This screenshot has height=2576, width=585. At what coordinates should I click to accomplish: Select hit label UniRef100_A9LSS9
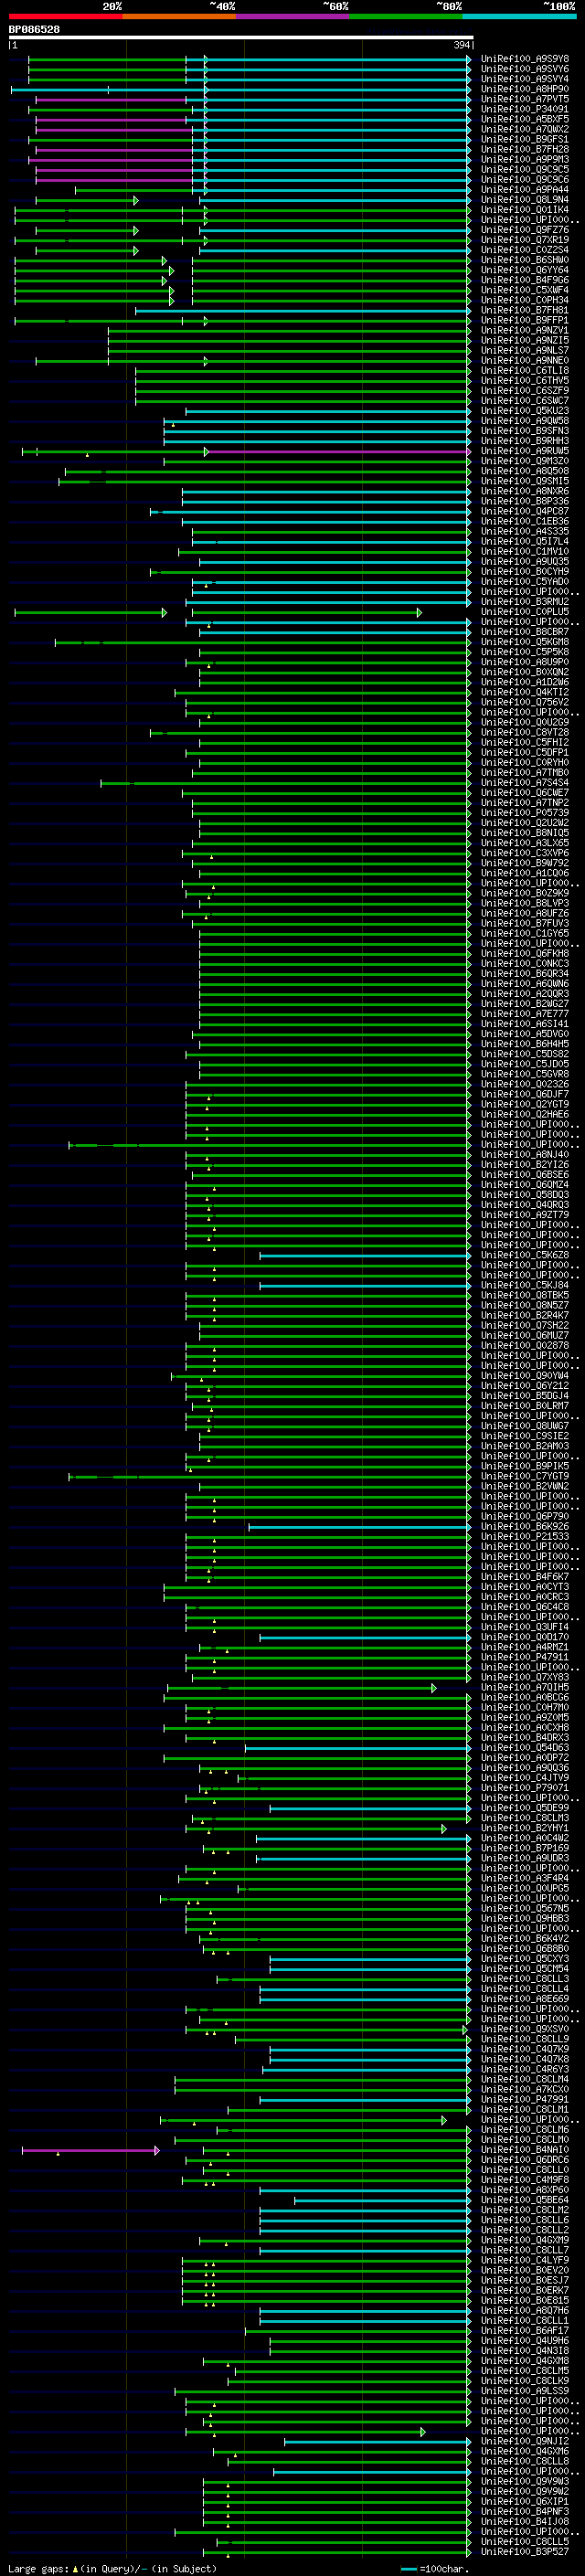pos(525,2391)
